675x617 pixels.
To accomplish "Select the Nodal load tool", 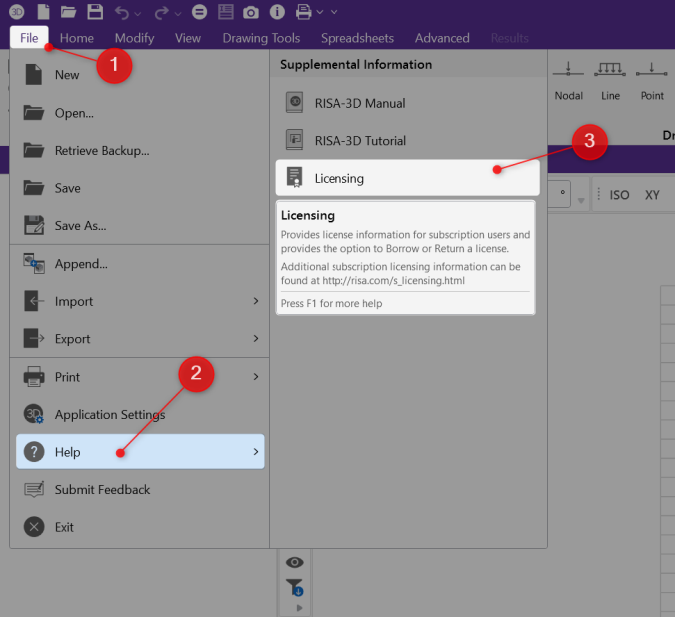I will (x=568, y=81).
